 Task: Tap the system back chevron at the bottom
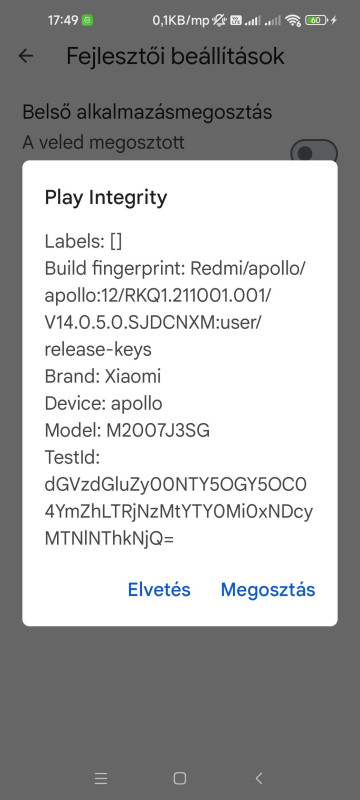tap(259, 778)
